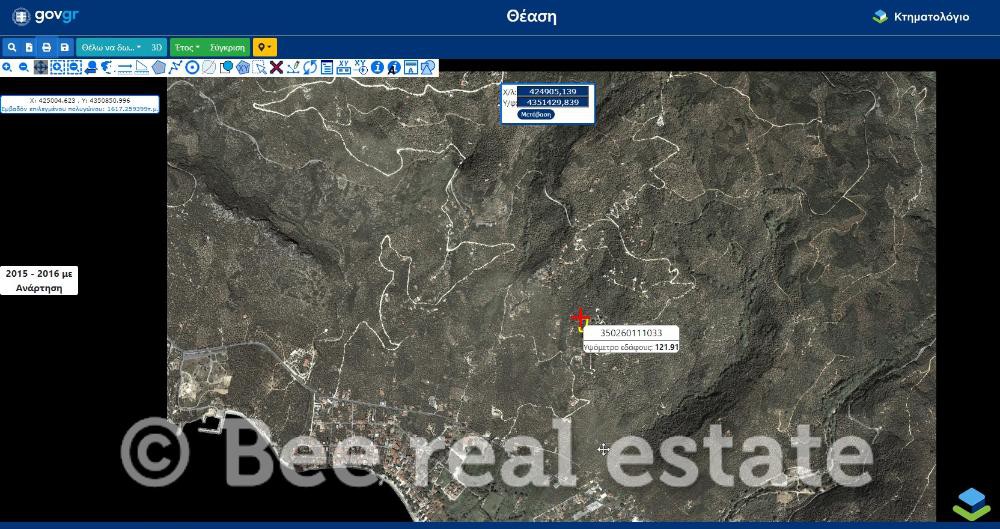1000x529 pixels.
Task: Click the 'Υψόμετρο εδάφους: 121.91' label
Action: point(631,347)
